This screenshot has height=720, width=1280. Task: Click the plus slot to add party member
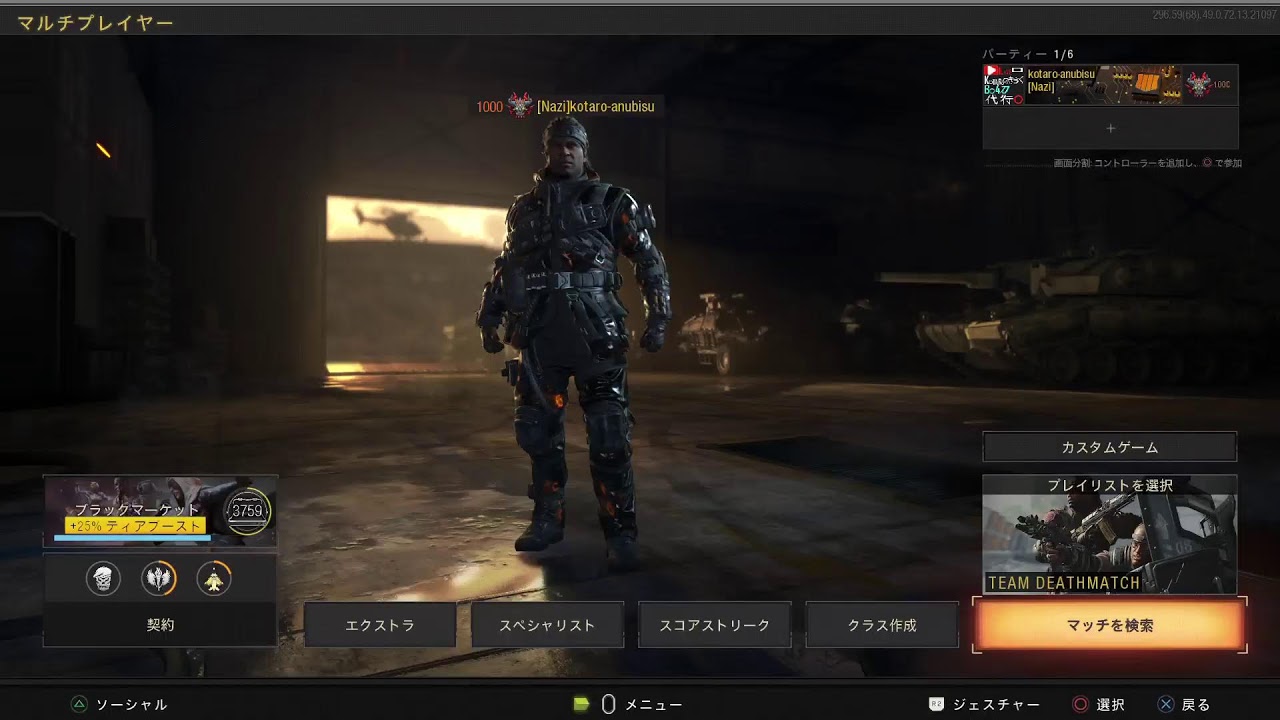tap(1110, 128)
